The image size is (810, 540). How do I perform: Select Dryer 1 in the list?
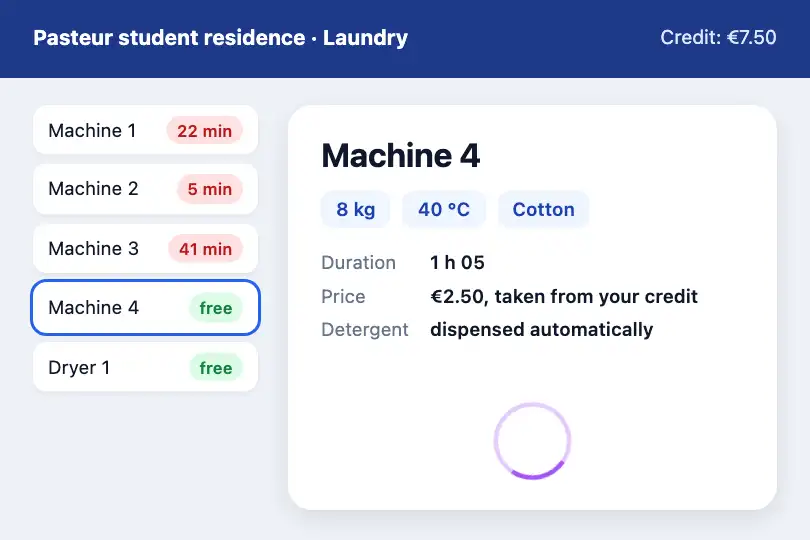145,367
